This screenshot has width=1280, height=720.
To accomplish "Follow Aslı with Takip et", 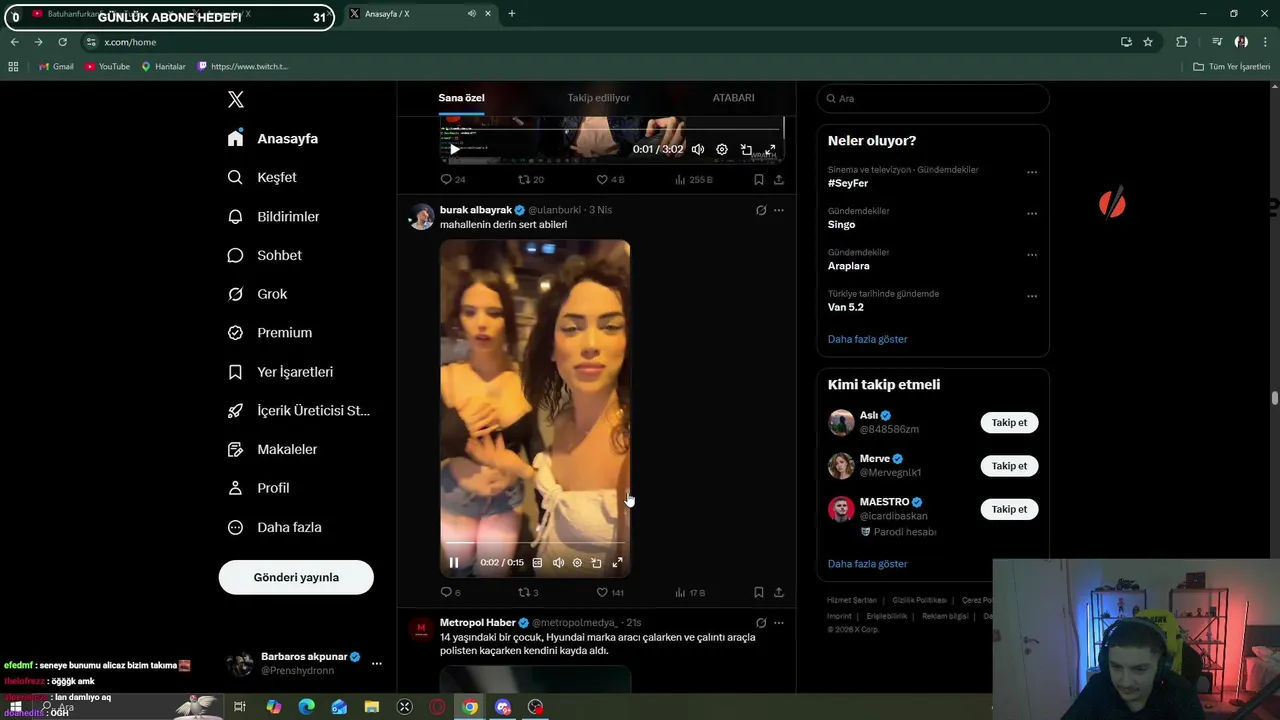I will (1009, 423).
